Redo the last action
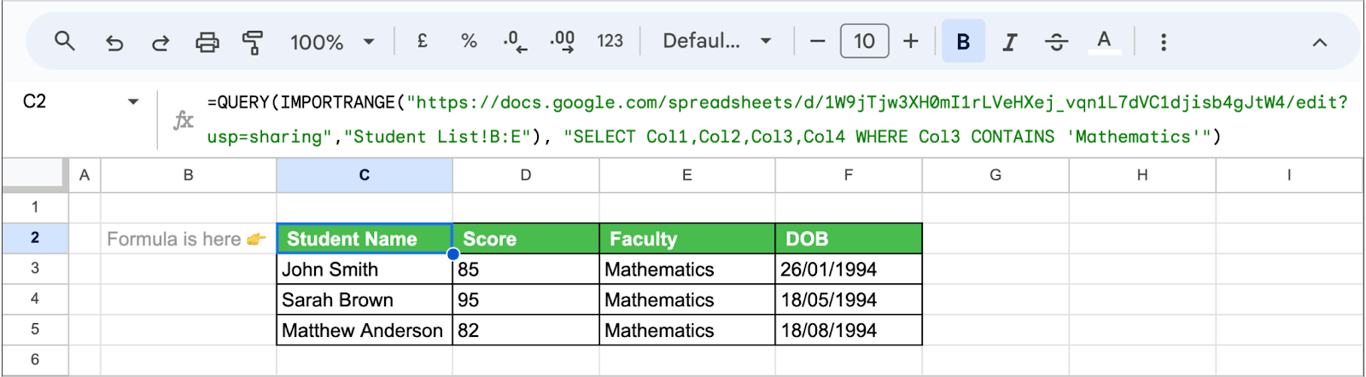The height and width of the screenshot is (377, 1366). [160, 42]
